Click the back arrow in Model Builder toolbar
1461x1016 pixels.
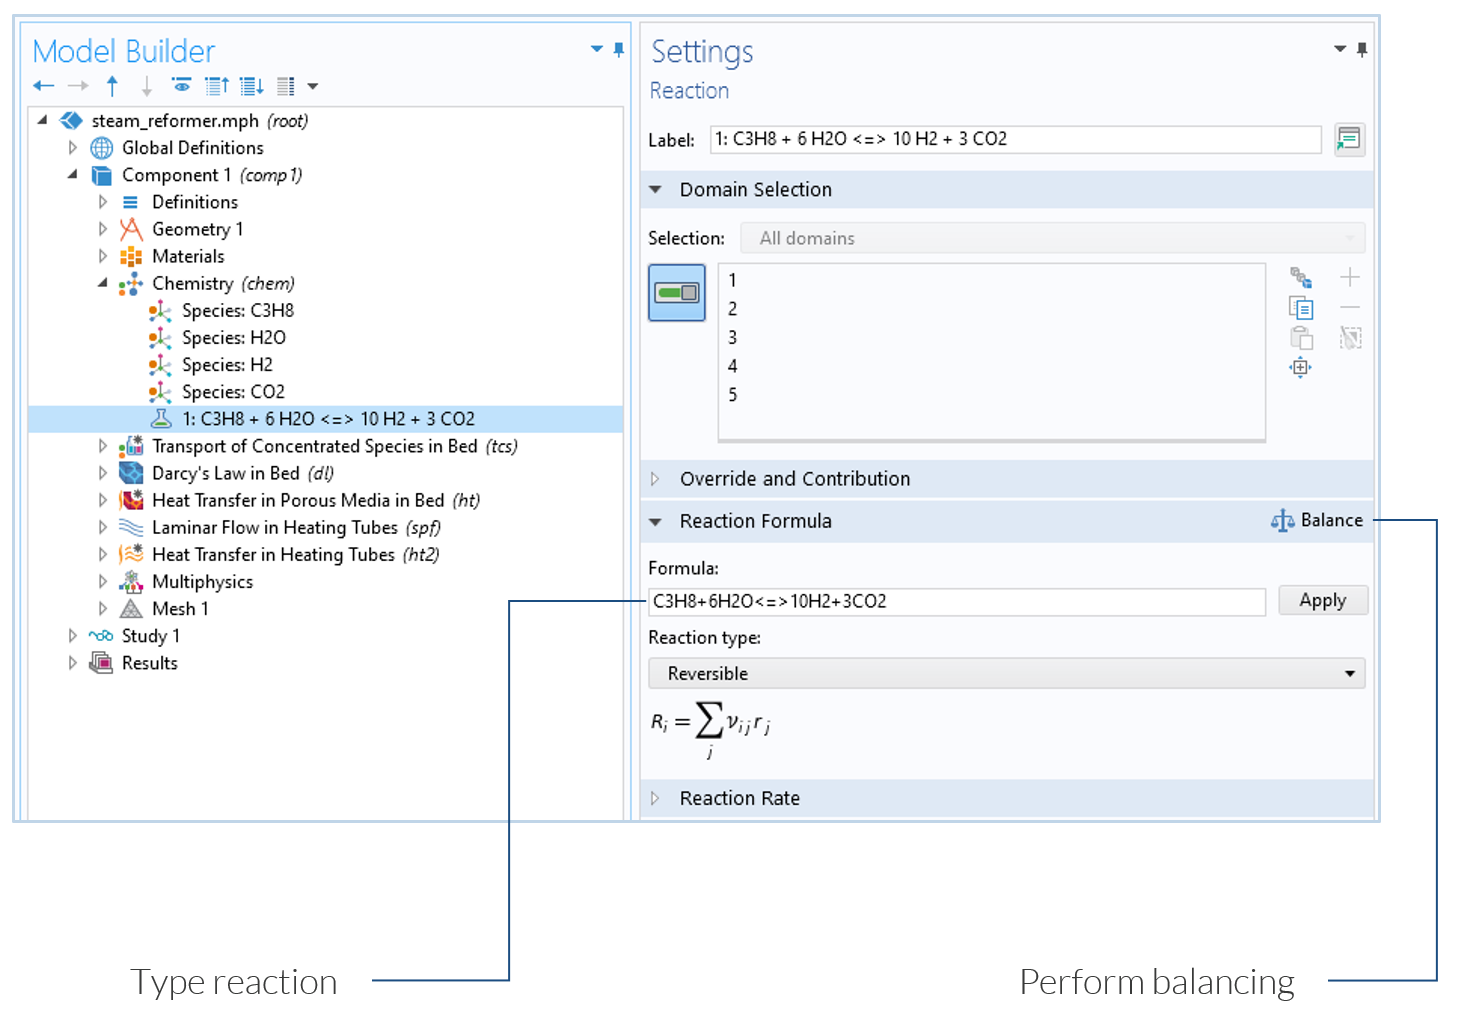(43, 87)
